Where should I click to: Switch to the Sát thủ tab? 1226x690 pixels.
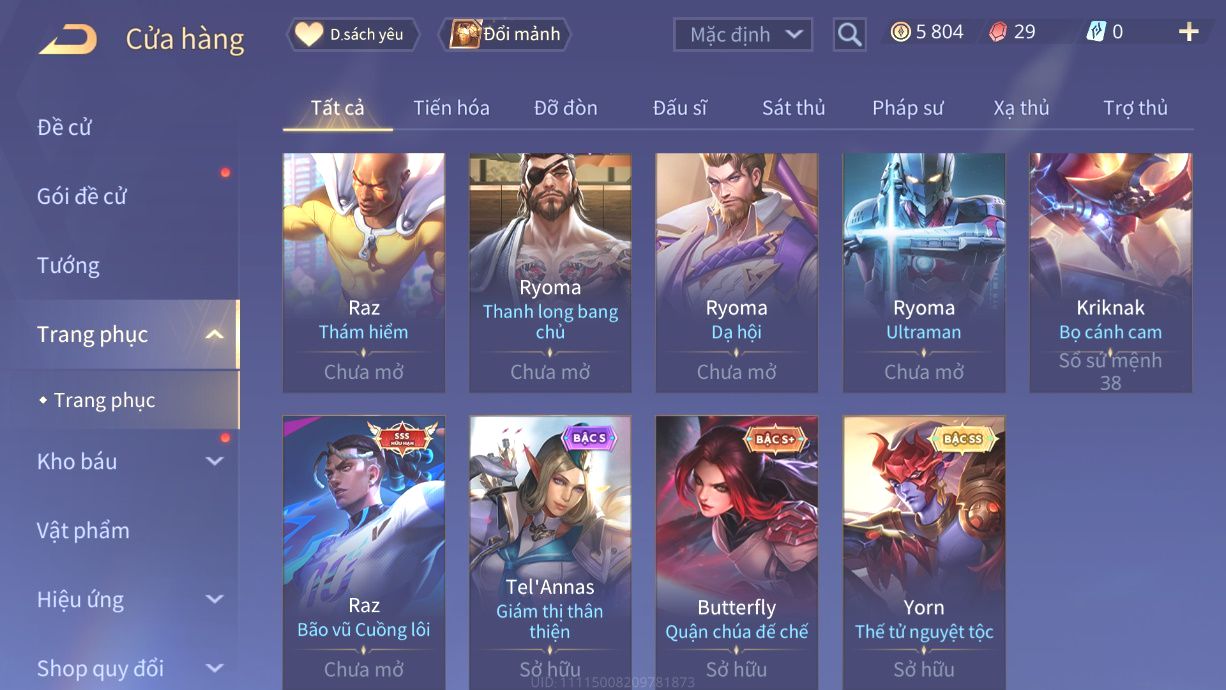point(793,108)
